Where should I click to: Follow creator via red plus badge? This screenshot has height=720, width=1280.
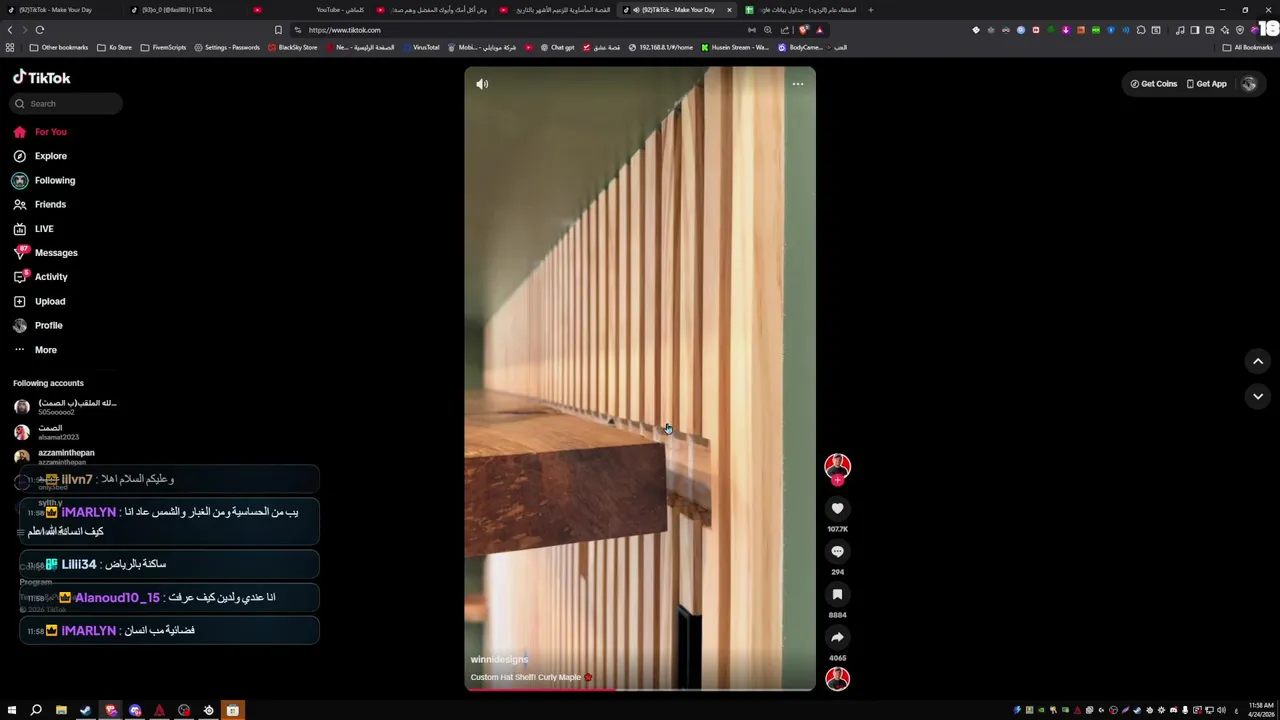tap(837, 480)
